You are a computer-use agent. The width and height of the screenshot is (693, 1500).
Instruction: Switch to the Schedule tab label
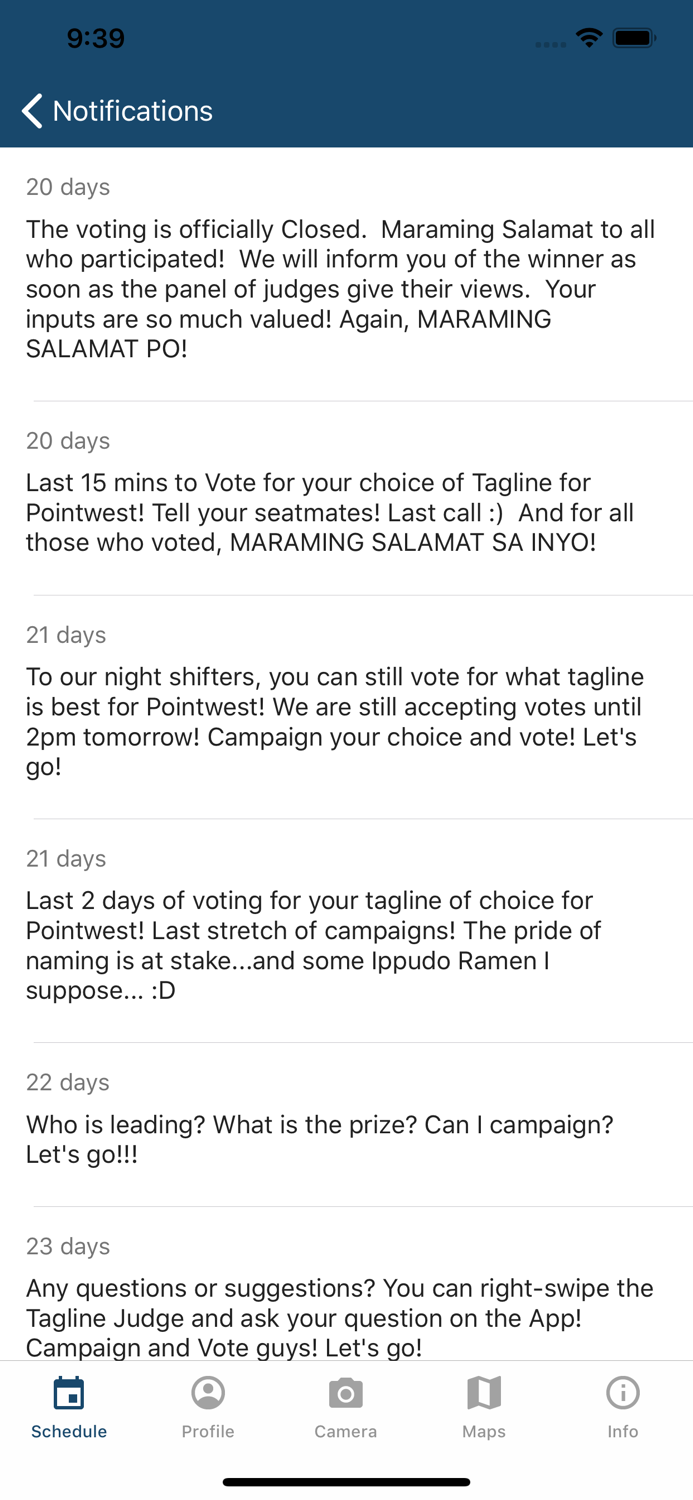[69, 1432]
